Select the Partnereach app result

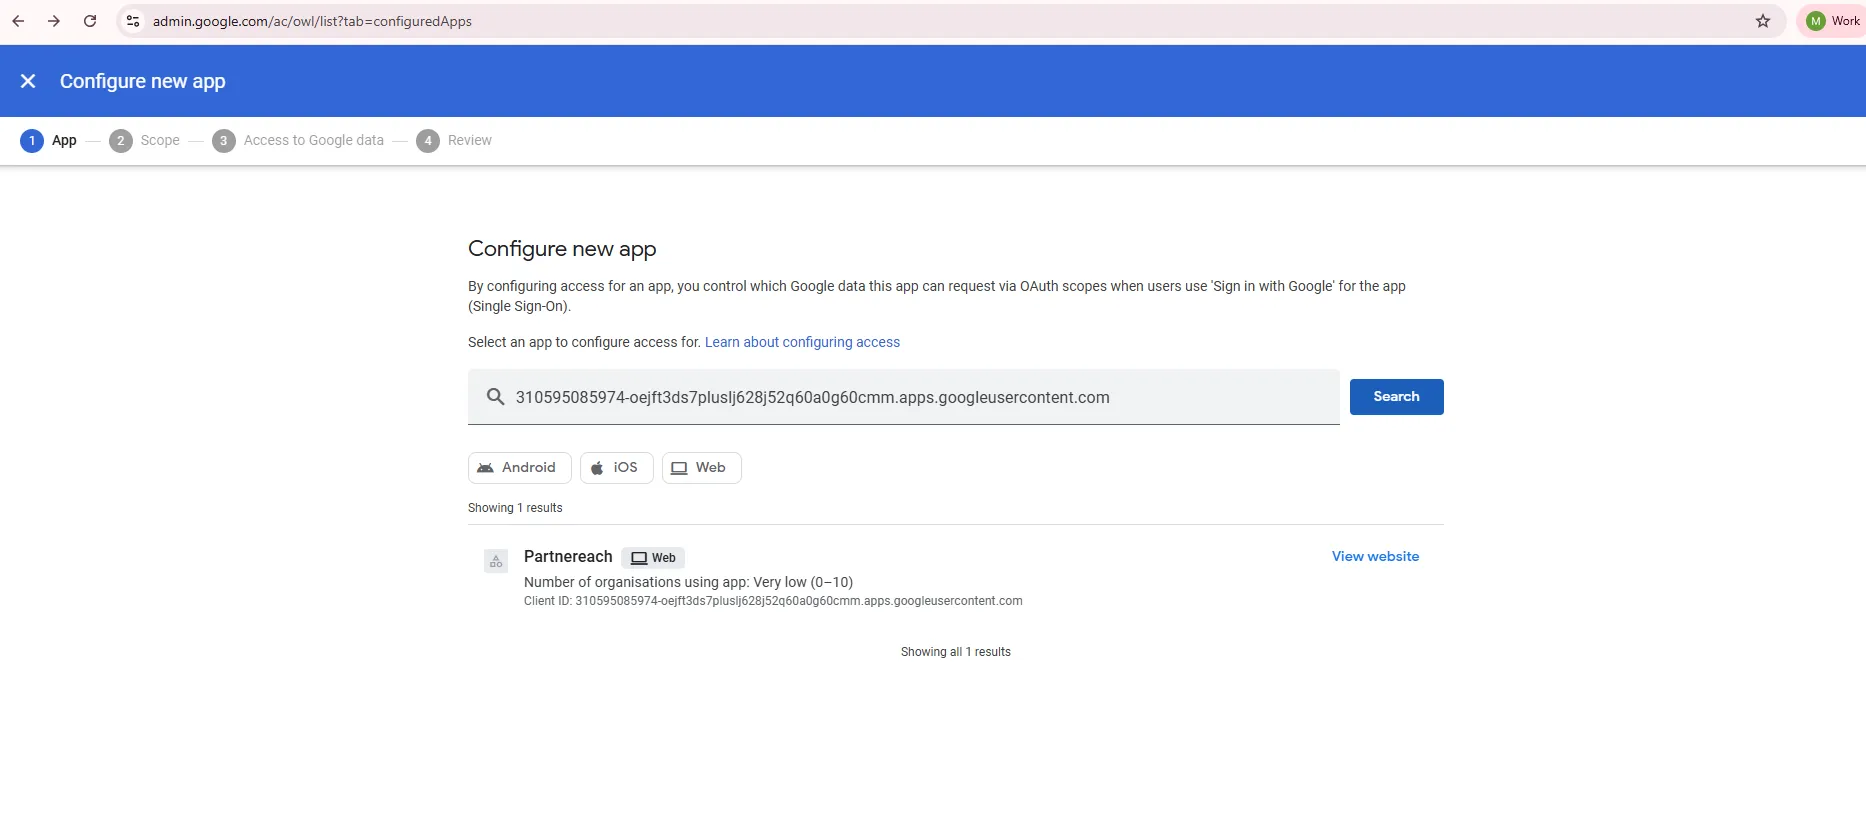click(x=955, y=578)
